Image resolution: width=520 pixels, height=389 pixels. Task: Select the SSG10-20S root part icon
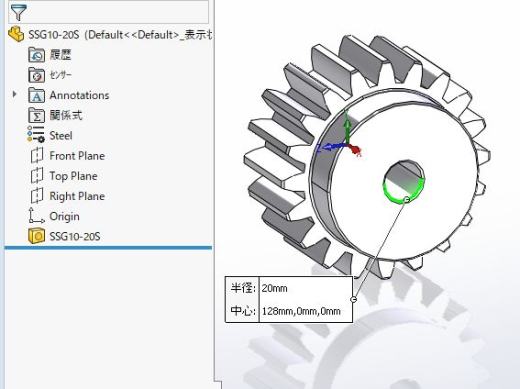(16, 34)
